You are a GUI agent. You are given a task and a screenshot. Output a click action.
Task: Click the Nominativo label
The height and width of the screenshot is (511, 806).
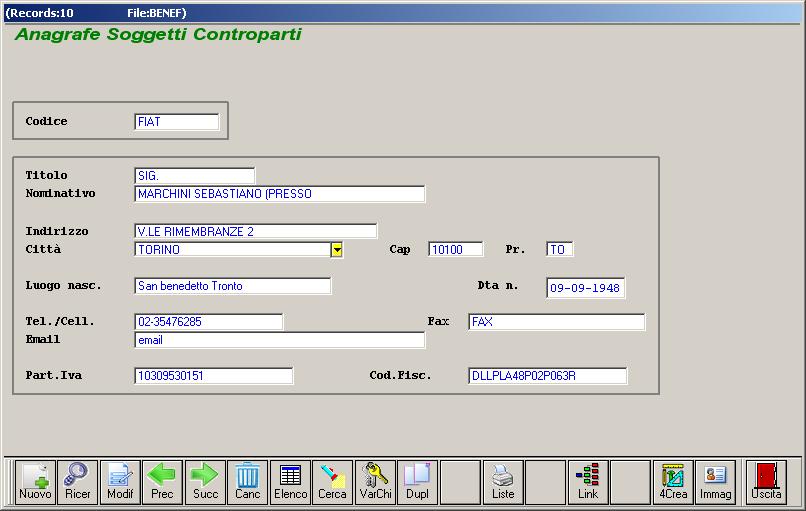[60, 193]
